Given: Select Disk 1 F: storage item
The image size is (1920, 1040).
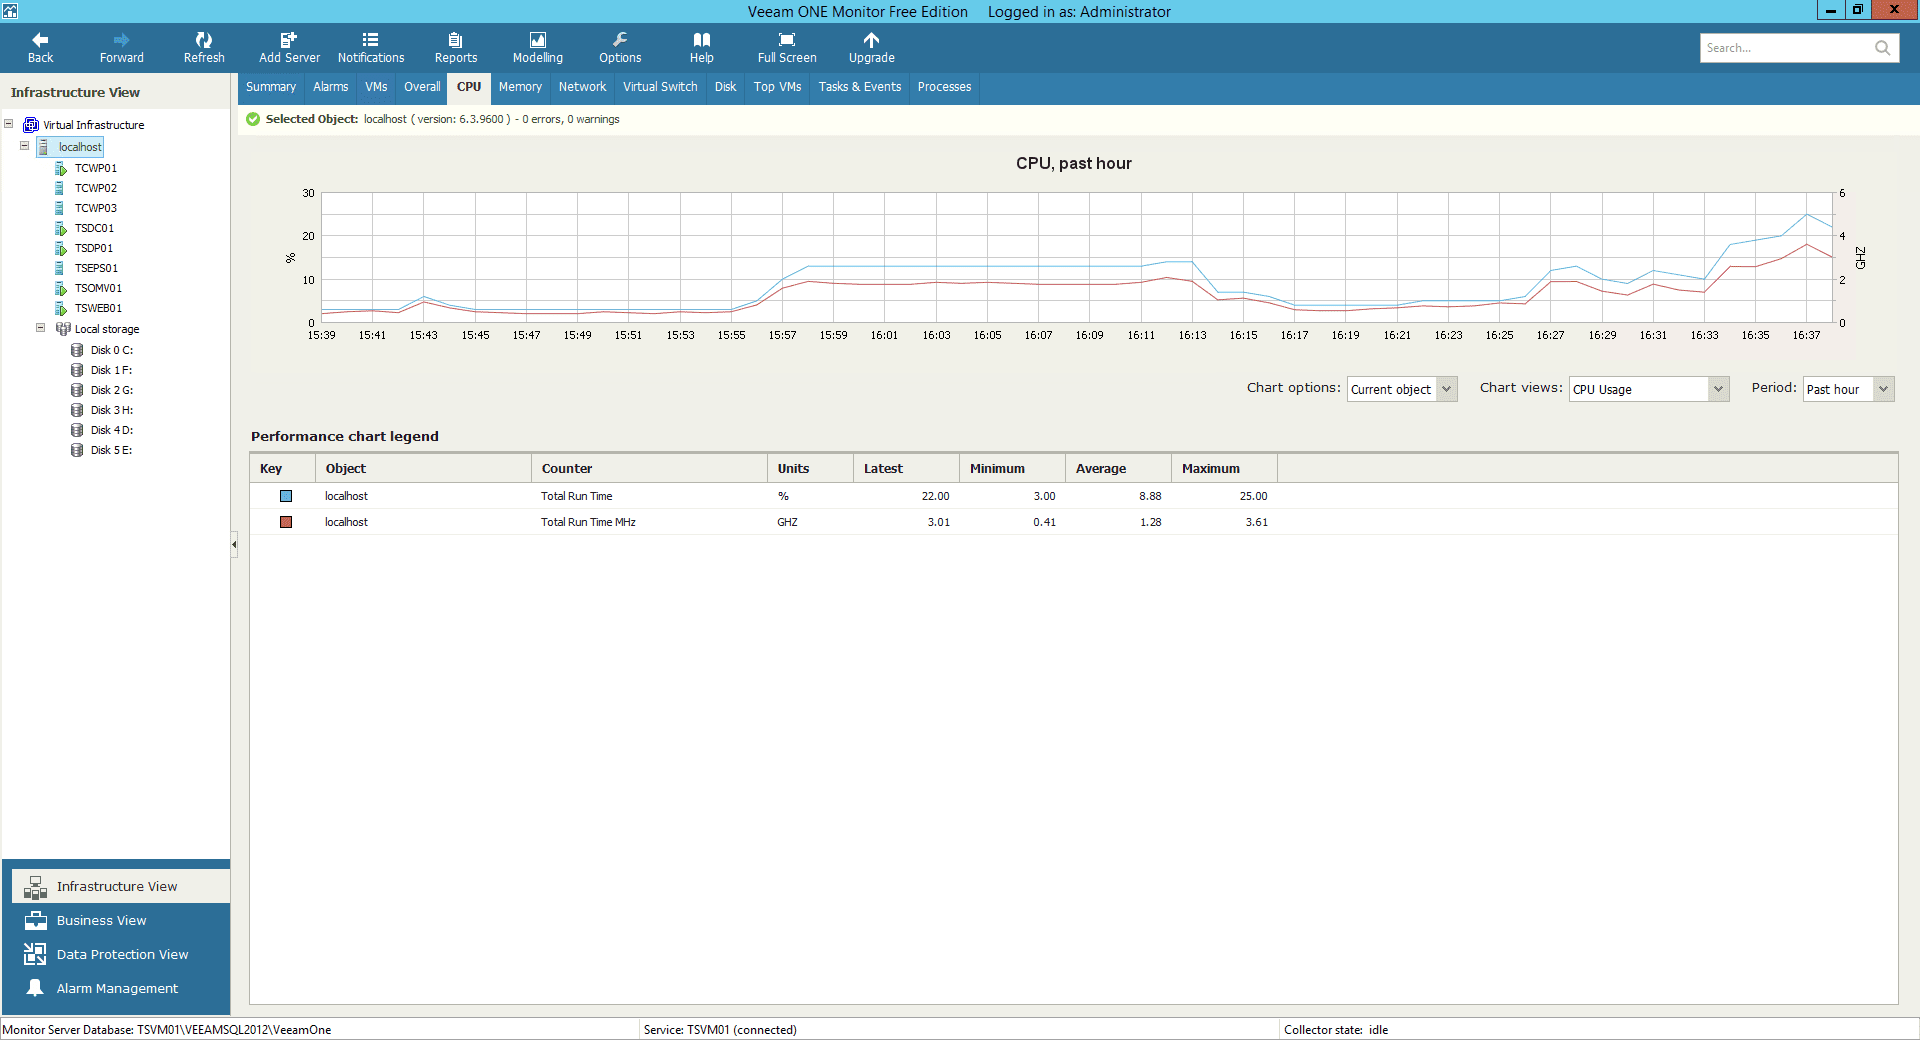Looking at the screenshot, I should pos(111,370).
